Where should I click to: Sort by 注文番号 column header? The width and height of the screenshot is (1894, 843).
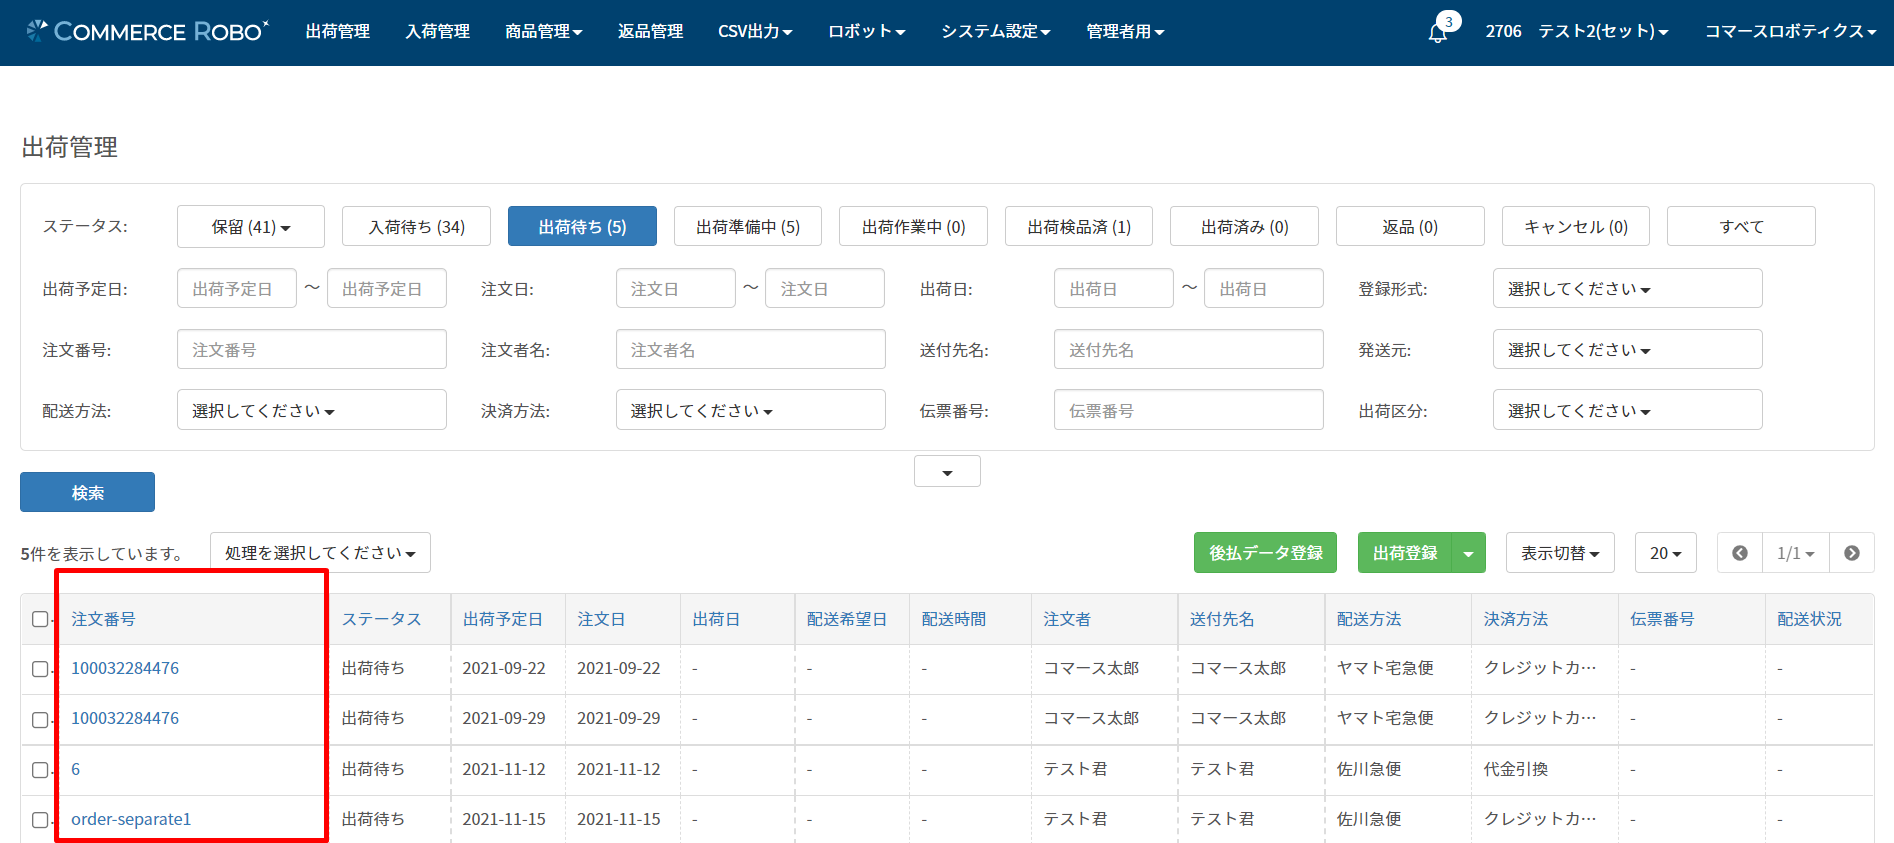pyautogui.click(x=103, y=619)
